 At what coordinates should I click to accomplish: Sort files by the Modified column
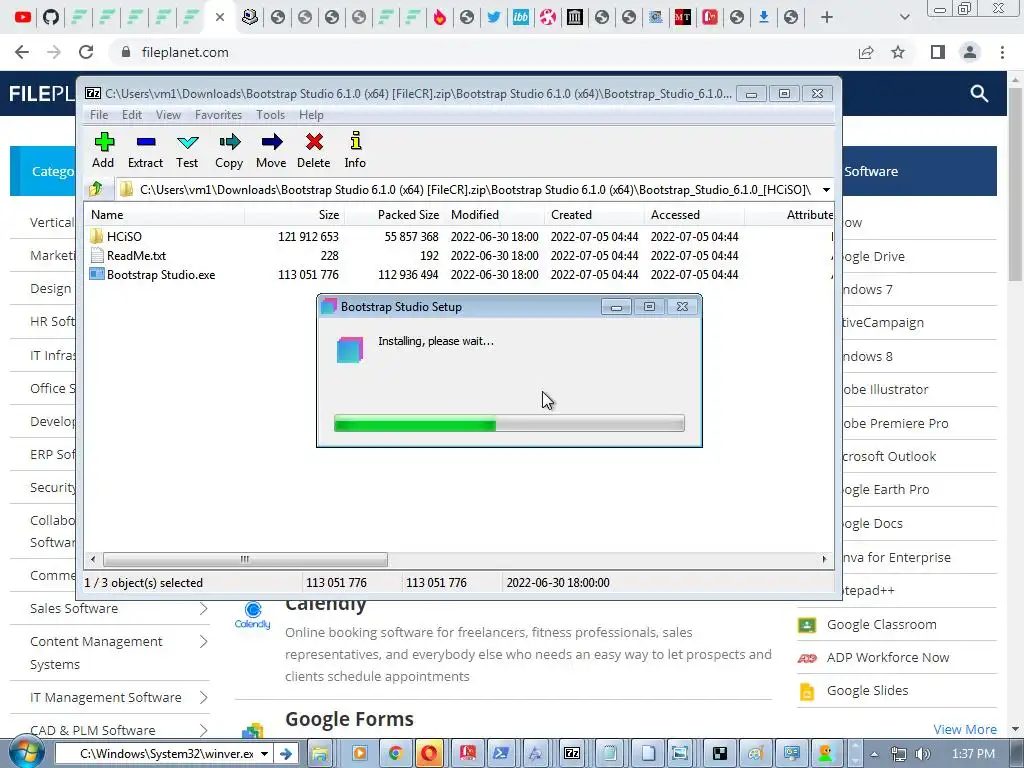pyautogui.click(x=495, y=215)
